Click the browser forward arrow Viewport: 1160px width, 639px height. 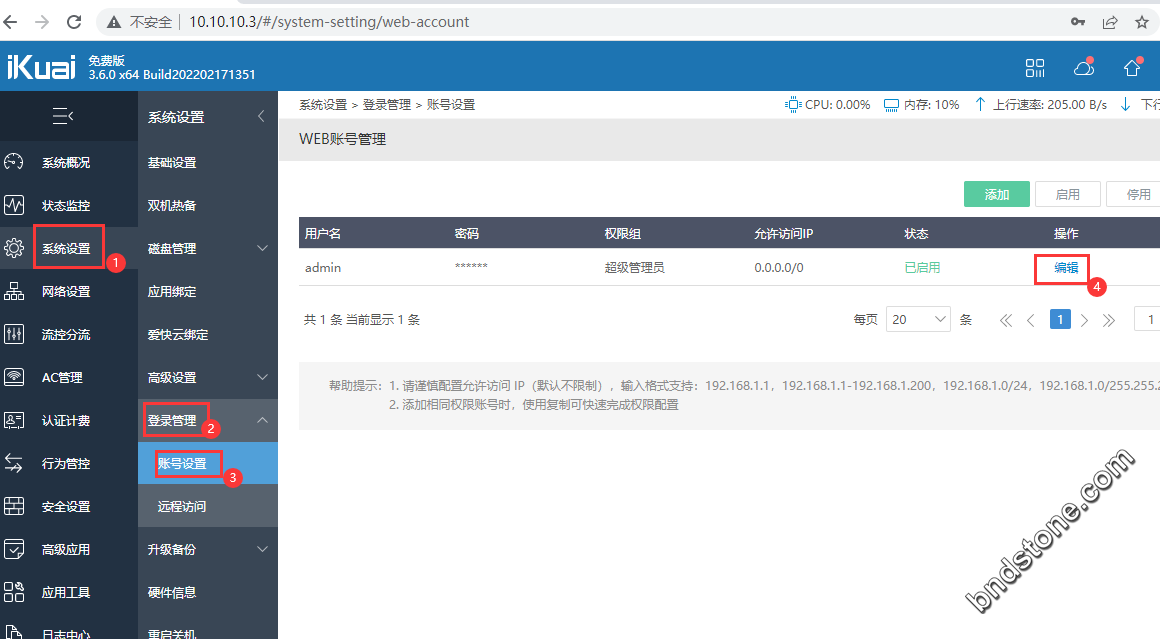pyautogui.click(x=42, y=22)
